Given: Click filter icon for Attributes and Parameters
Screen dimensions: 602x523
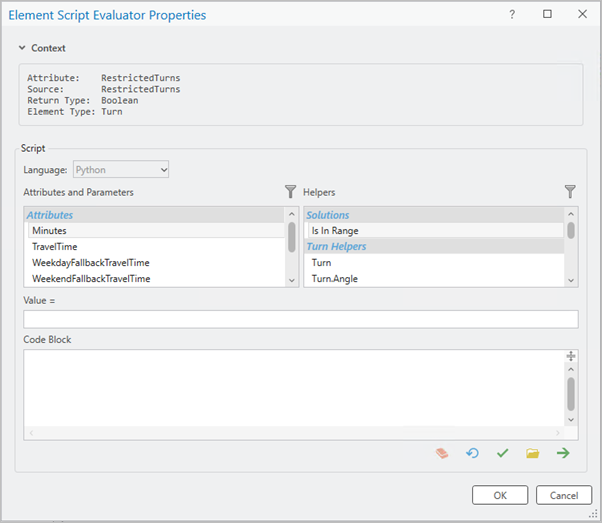Looking at the screenshot, I should click(x=291, y=191).
